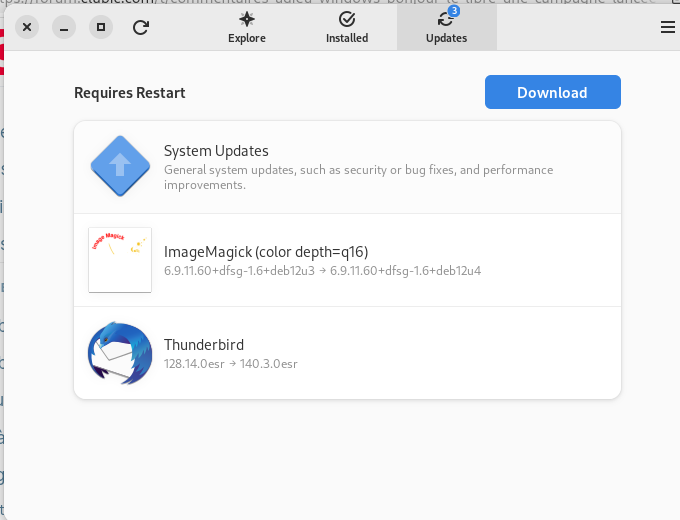Click the Thunderbird bird icon
Image resolution: width=680 pixels, height=520 pixels.
(120, 353)
